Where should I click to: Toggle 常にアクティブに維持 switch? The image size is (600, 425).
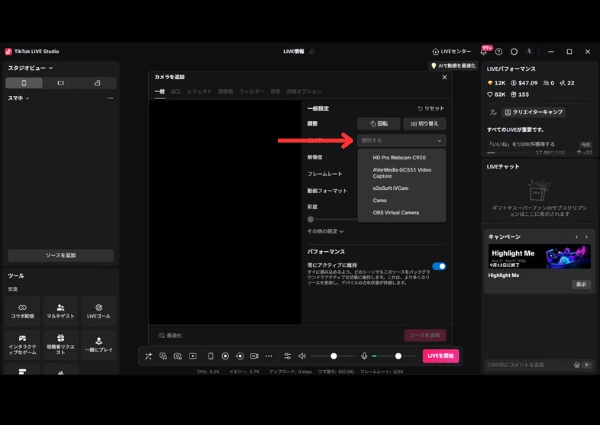click(439, 266)
